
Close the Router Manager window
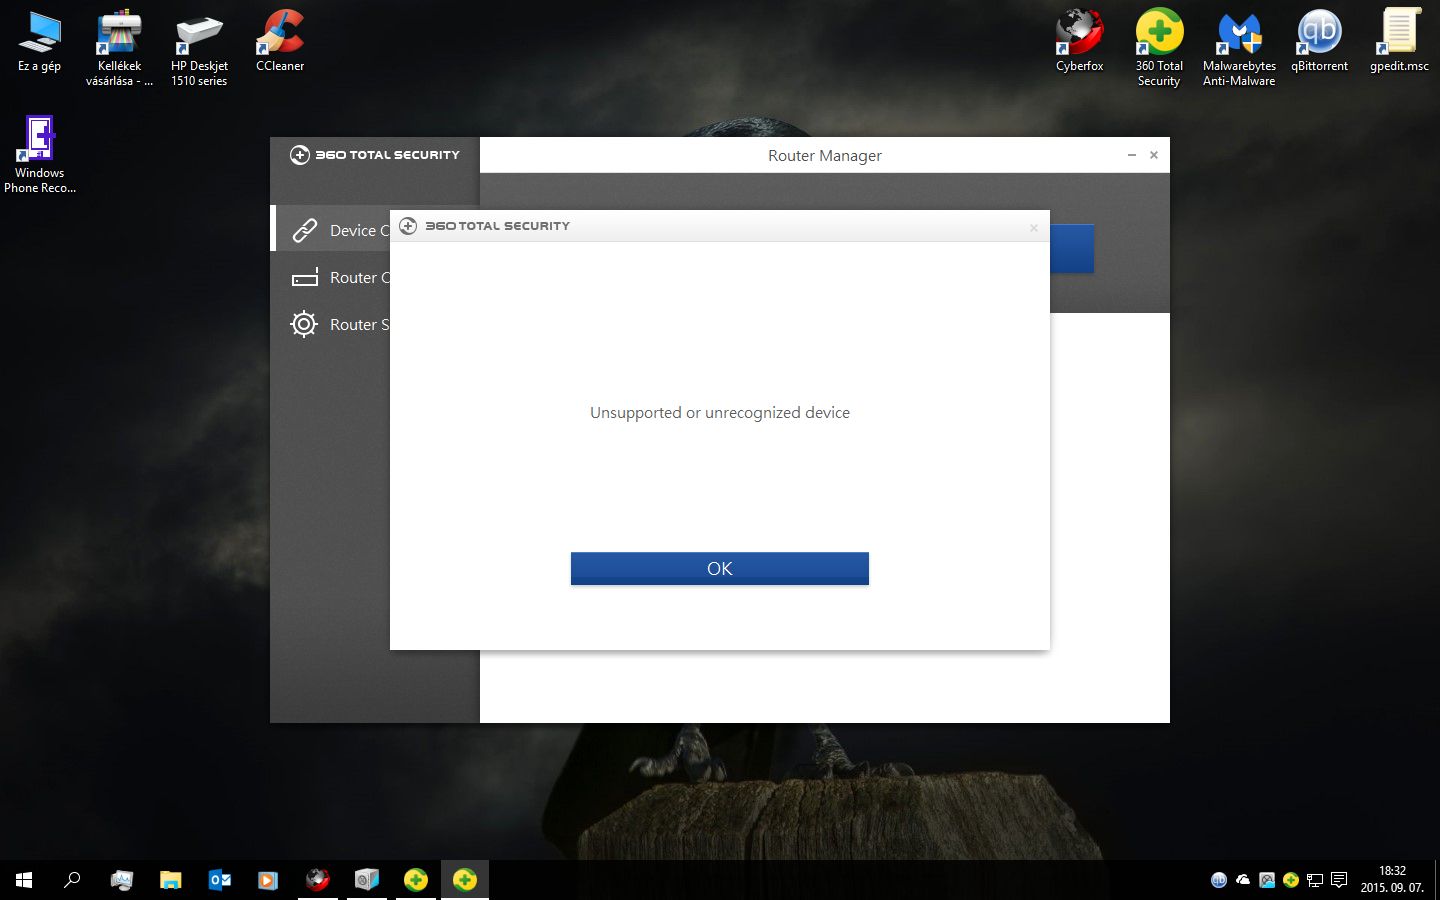[1154, 155]
